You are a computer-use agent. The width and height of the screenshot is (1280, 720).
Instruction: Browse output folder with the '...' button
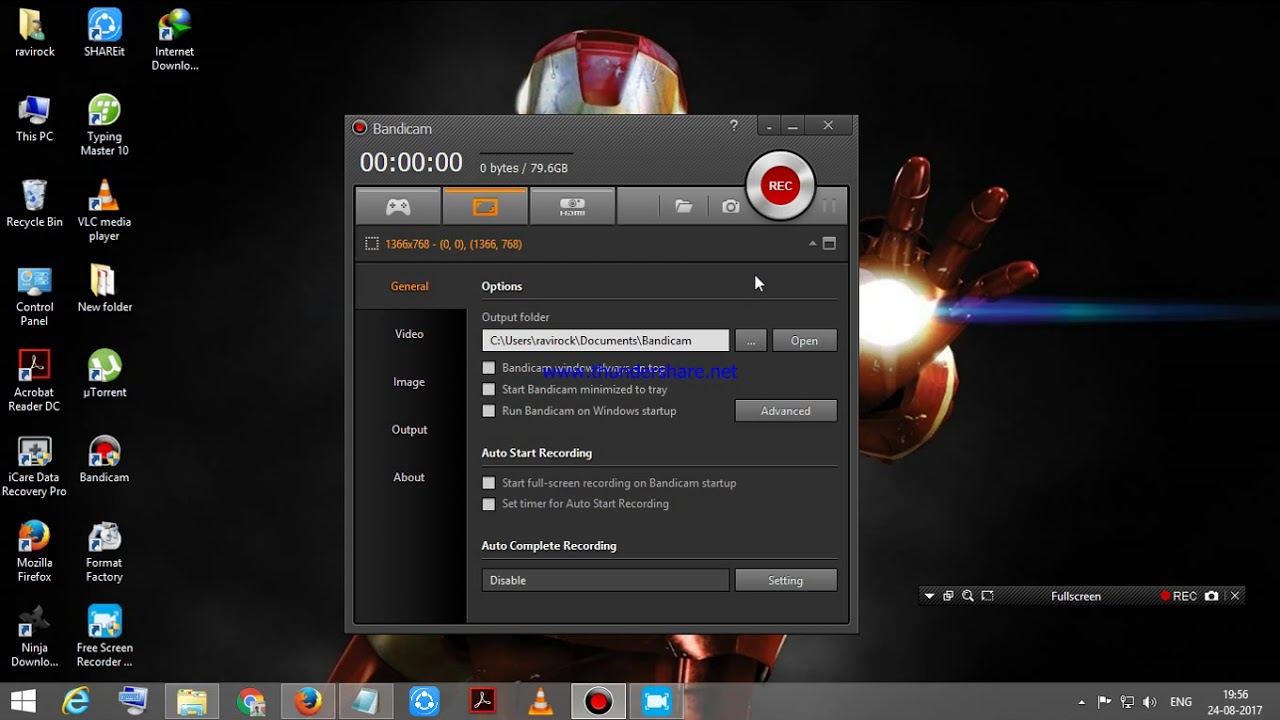point(751,341)
